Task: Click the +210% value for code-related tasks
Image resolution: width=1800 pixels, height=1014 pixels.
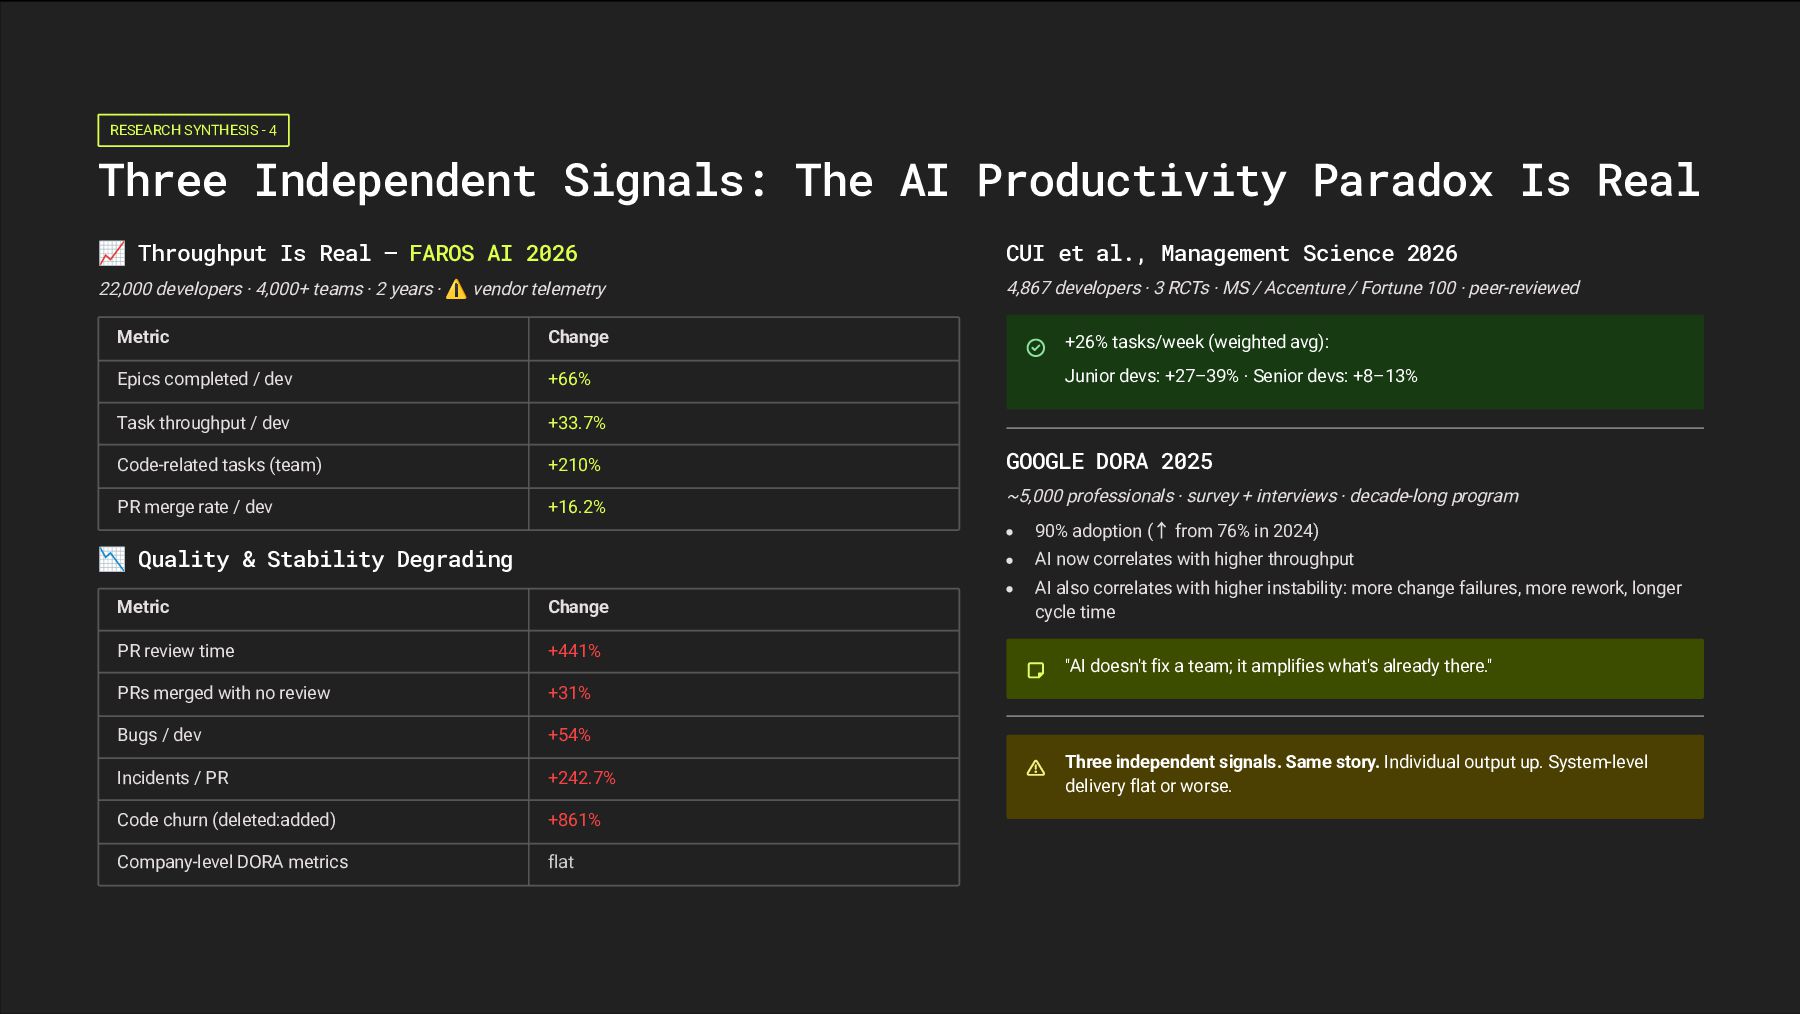Action: click(574, 465)
